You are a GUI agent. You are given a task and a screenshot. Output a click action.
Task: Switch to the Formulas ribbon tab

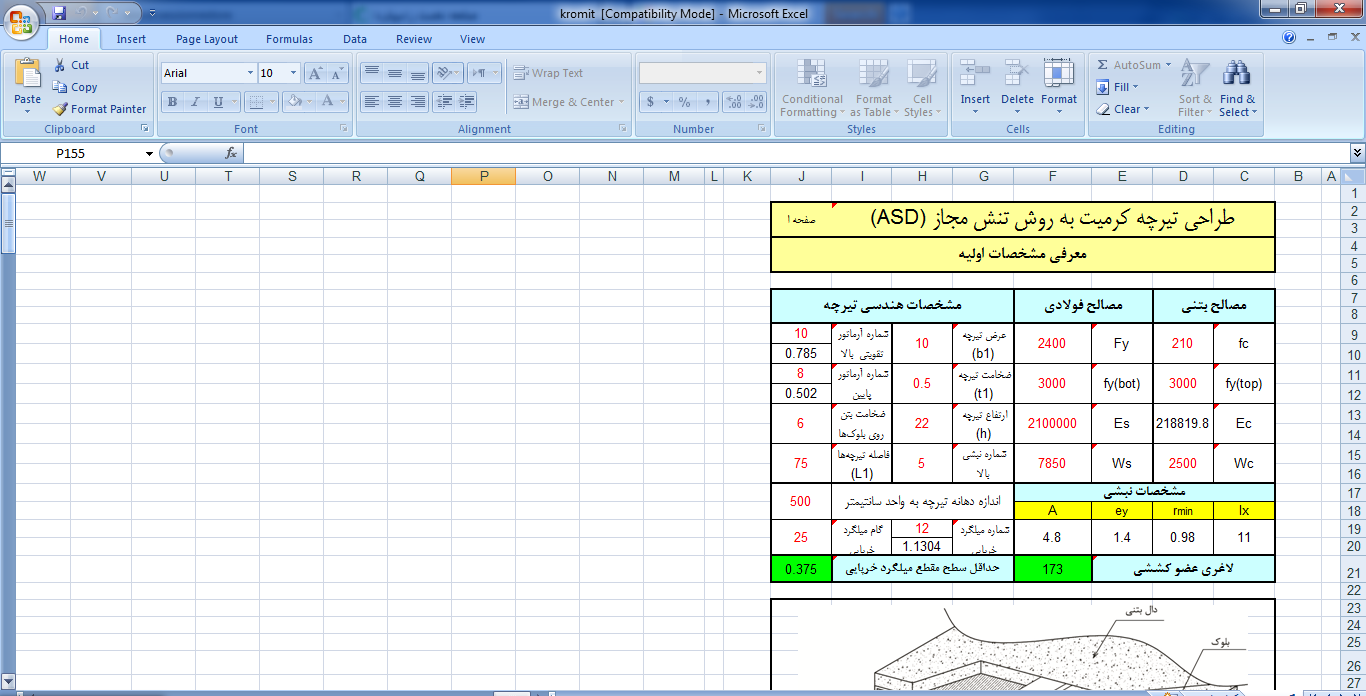pyautogui.click(x=289, y=39)
